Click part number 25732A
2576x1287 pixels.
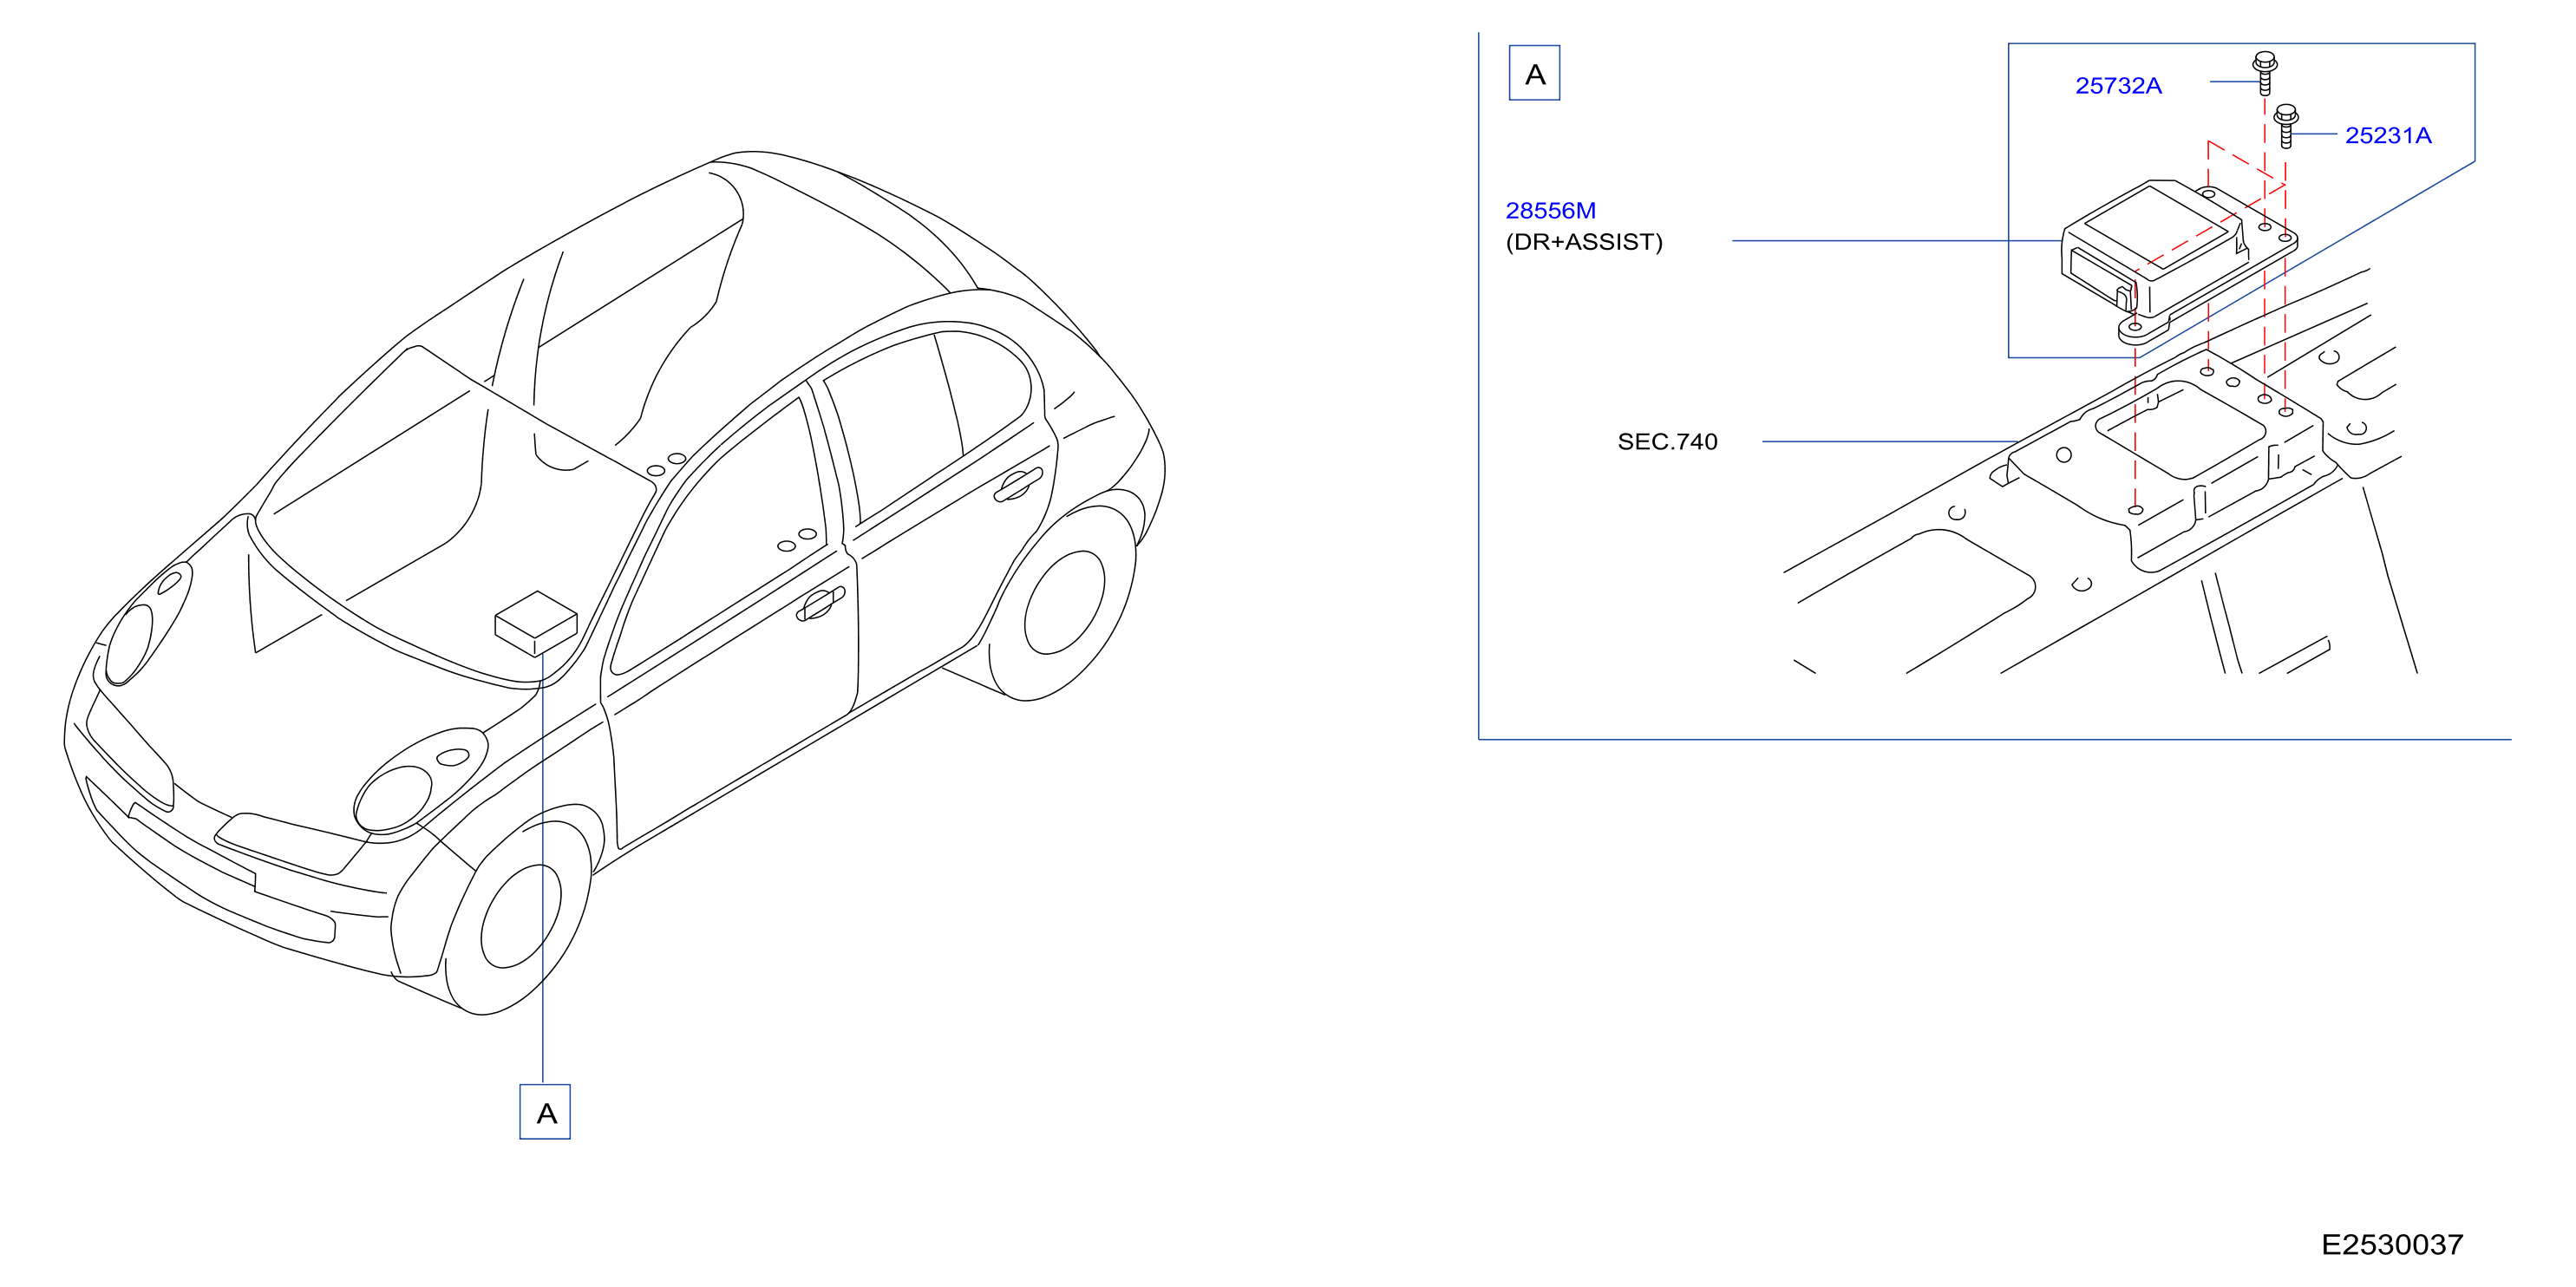(2118, 86)
